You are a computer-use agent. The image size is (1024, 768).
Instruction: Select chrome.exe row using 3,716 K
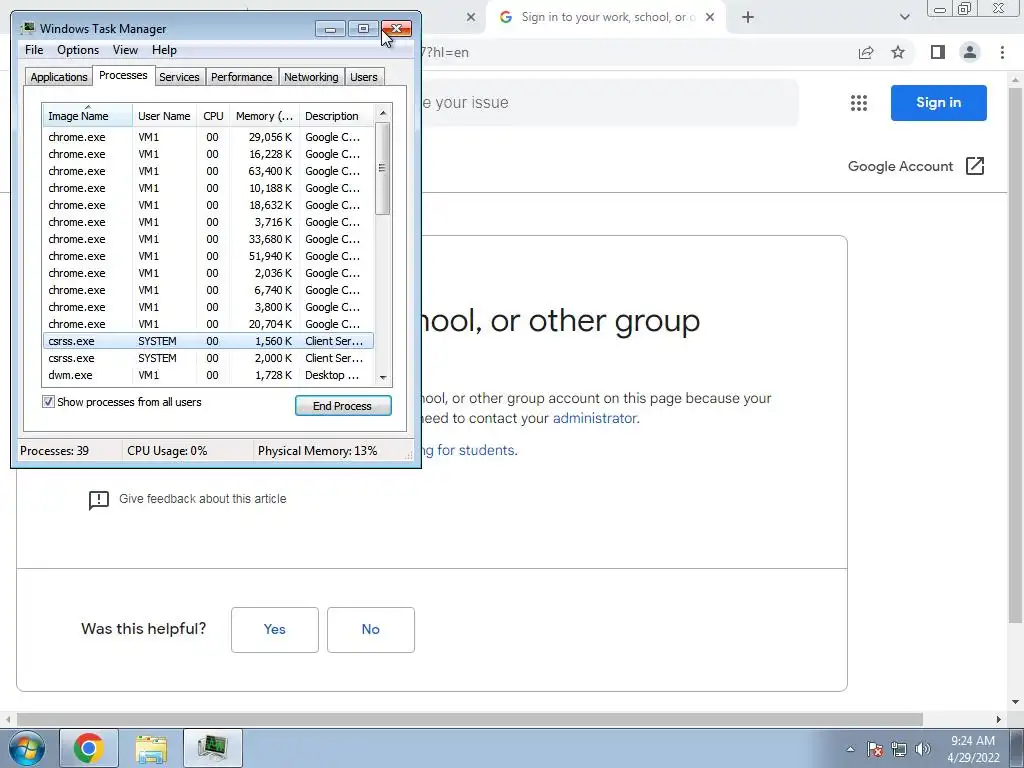pos(208,222)
